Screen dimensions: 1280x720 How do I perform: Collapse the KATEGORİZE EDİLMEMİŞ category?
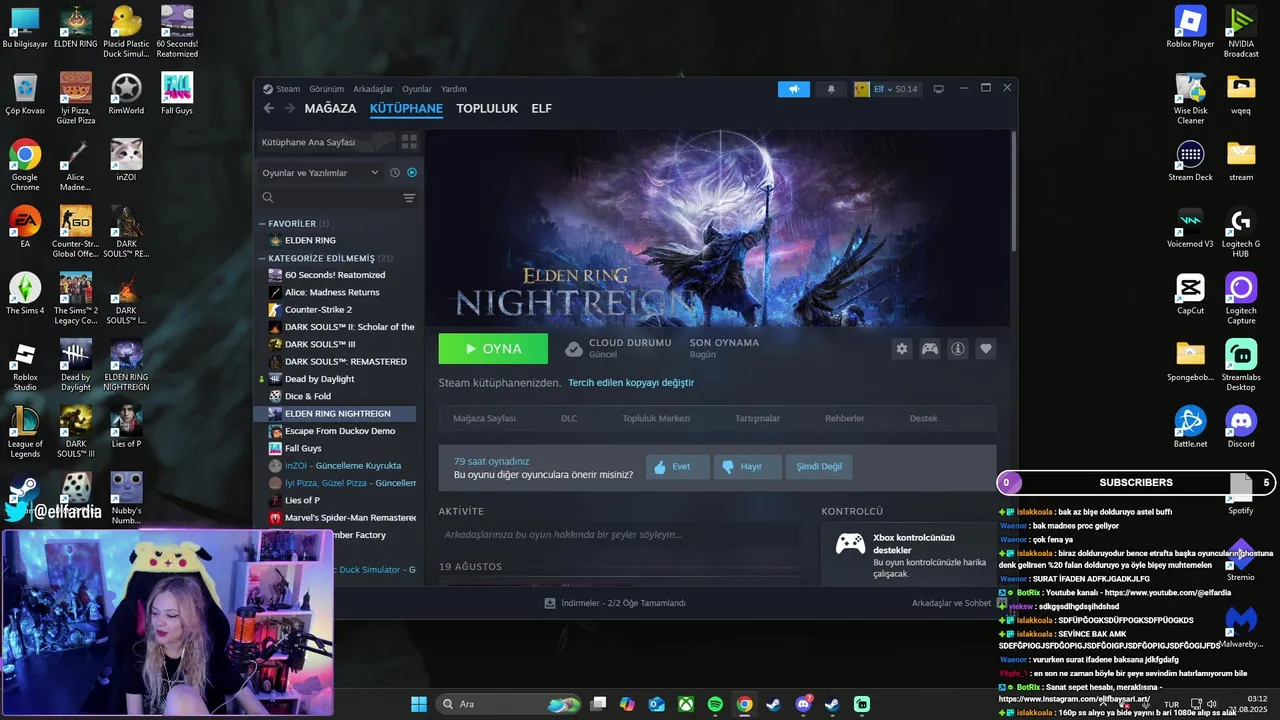tap(325, 258)
